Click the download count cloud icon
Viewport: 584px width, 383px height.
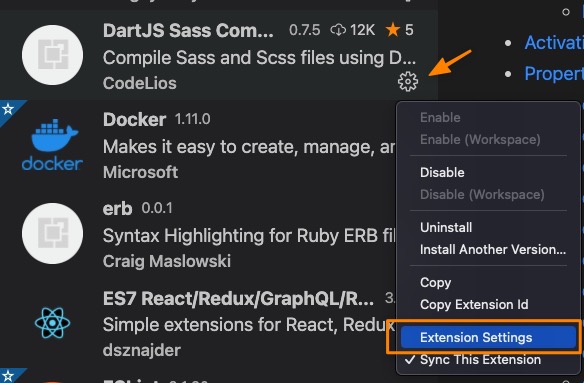pos(338,30)
